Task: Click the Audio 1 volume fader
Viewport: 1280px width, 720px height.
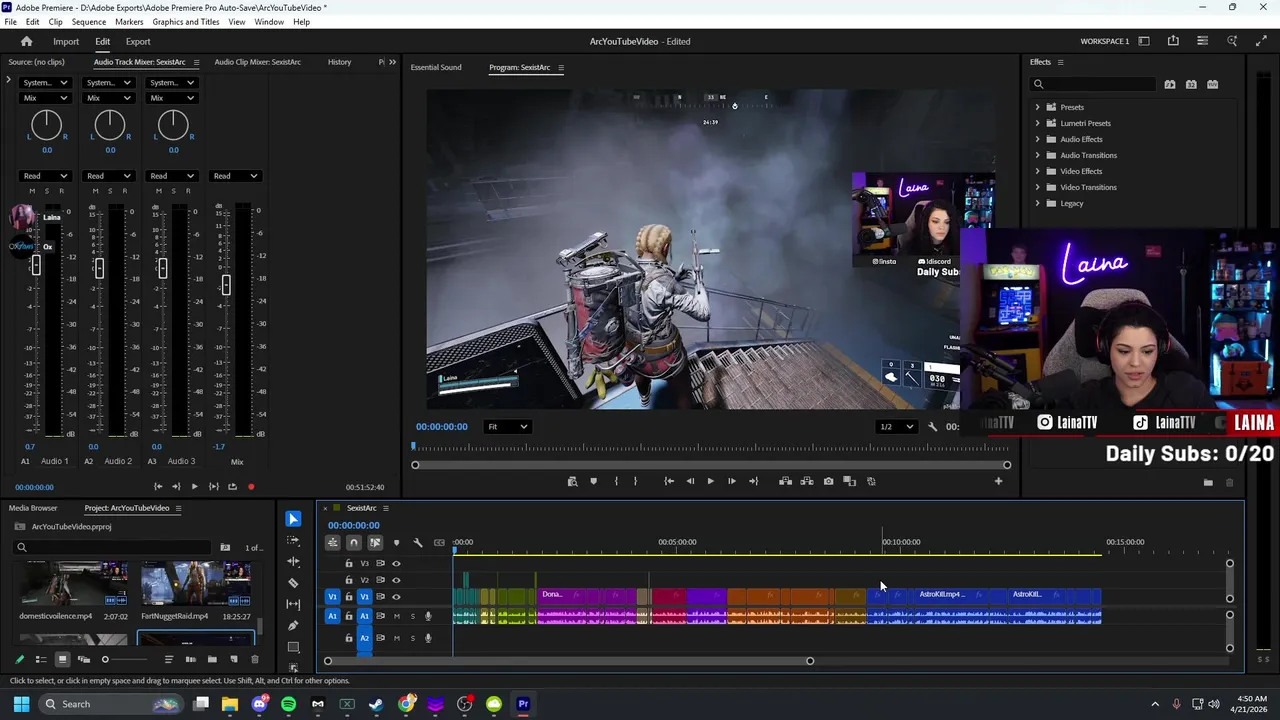Action: [x=36, y=265]
